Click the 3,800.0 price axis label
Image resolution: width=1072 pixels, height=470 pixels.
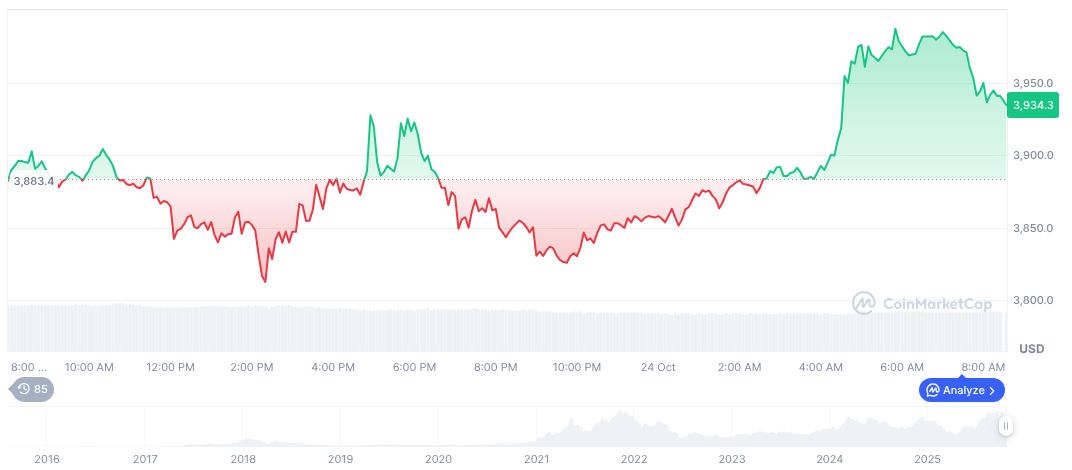coord(1033,300)
